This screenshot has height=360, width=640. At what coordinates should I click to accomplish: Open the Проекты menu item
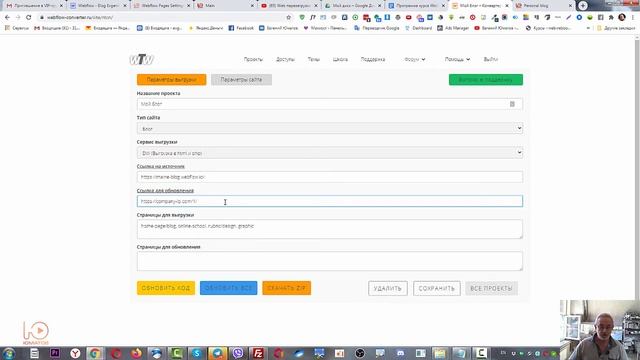tap(253, 59)
